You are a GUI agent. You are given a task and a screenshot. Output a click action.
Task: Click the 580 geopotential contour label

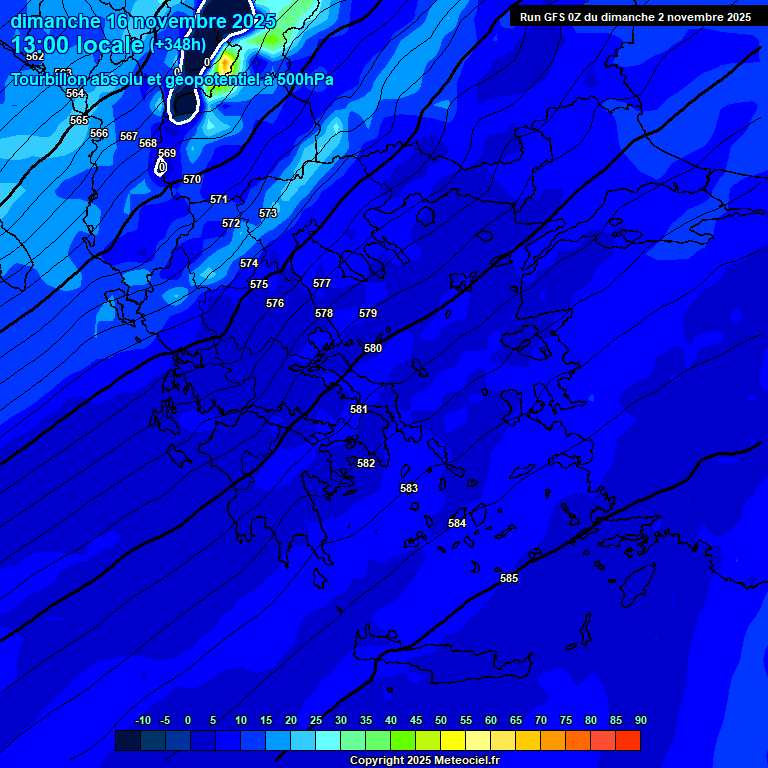[373, 349]
